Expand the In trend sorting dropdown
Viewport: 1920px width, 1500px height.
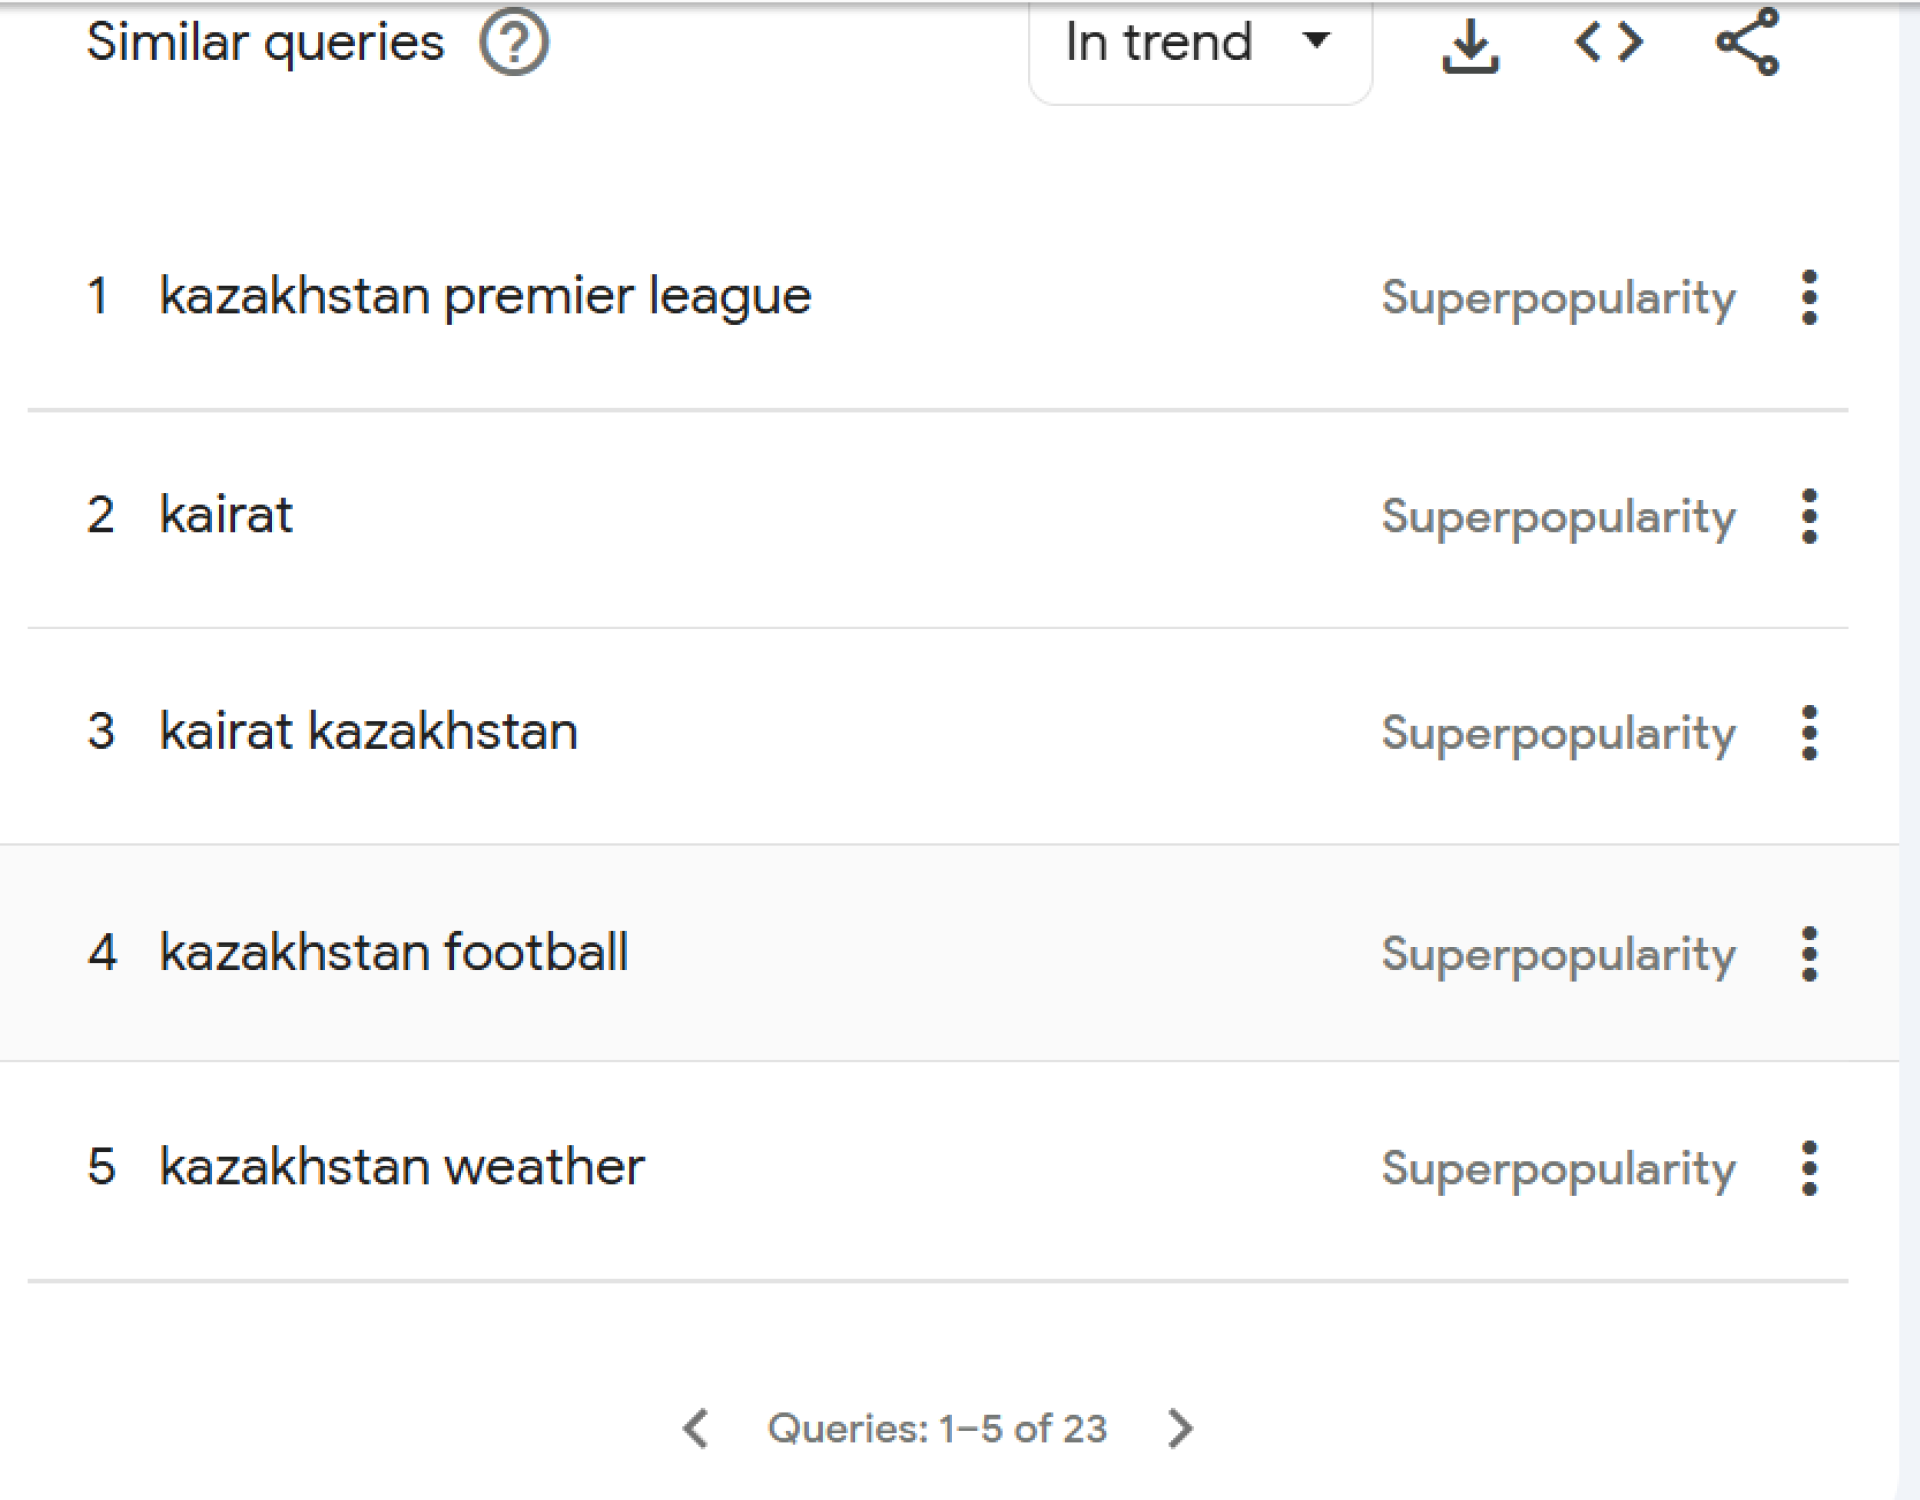pyautogui.click(x=1199, y=43)
